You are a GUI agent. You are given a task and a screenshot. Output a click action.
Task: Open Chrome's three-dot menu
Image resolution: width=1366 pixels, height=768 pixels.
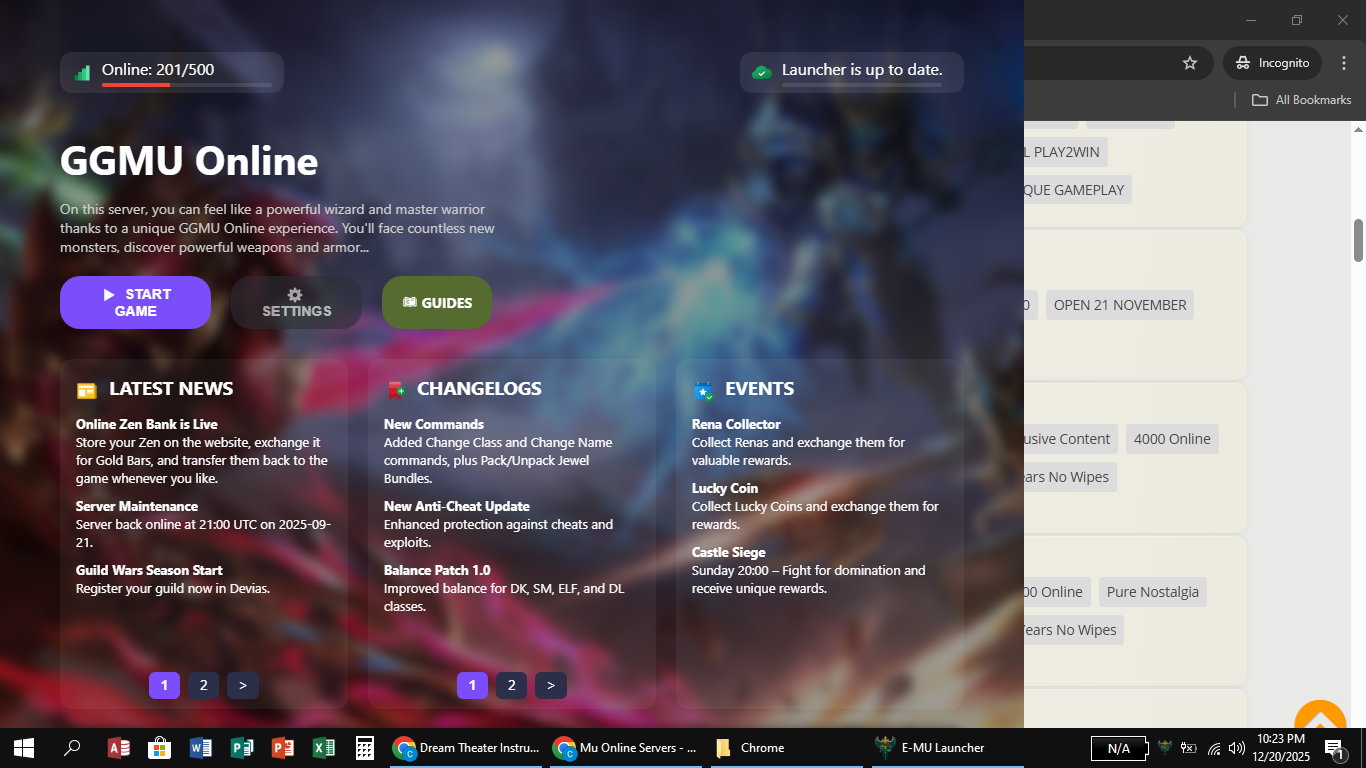click(x=1343, y=63)
